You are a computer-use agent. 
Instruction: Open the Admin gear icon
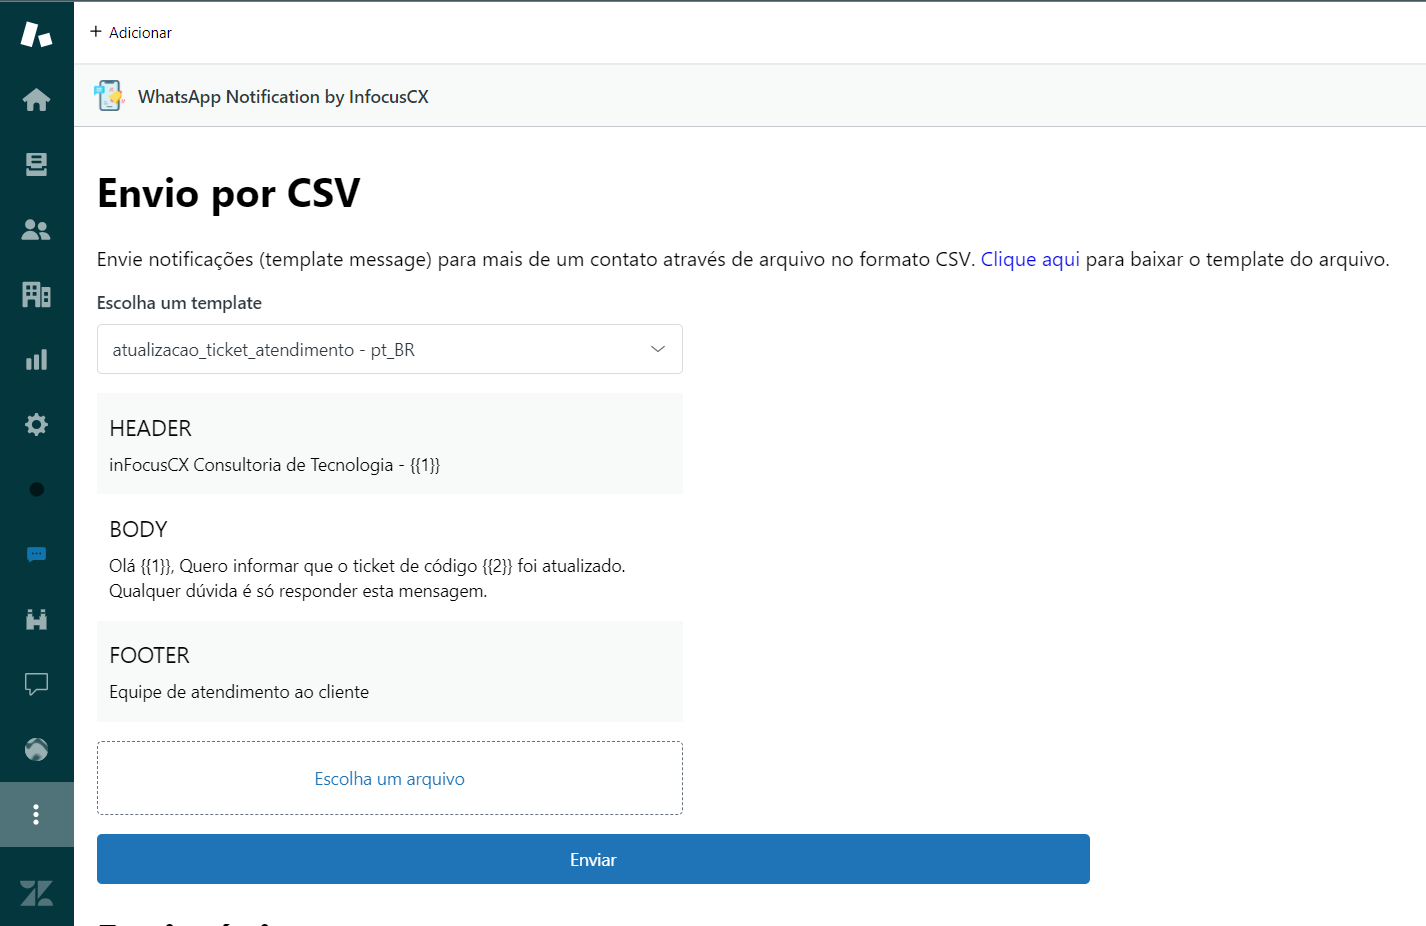coord(37,425)
